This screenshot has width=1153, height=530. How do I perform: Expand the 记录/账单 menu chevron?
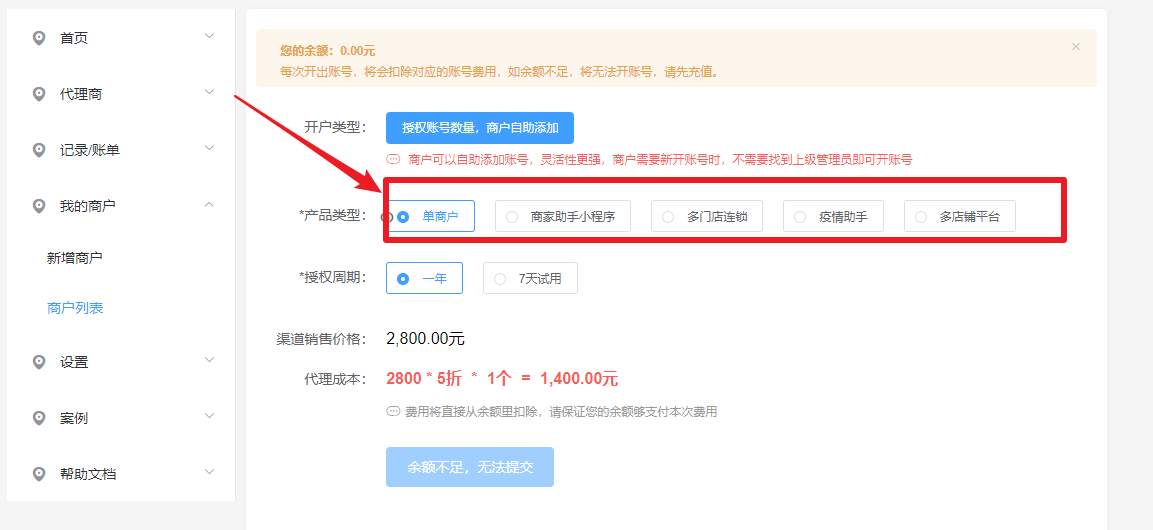coord(210,148)
